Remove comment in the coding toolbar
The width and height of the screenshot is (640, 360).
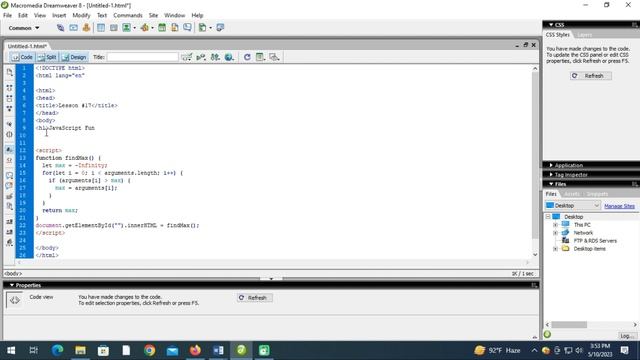(x=9, y=186)
